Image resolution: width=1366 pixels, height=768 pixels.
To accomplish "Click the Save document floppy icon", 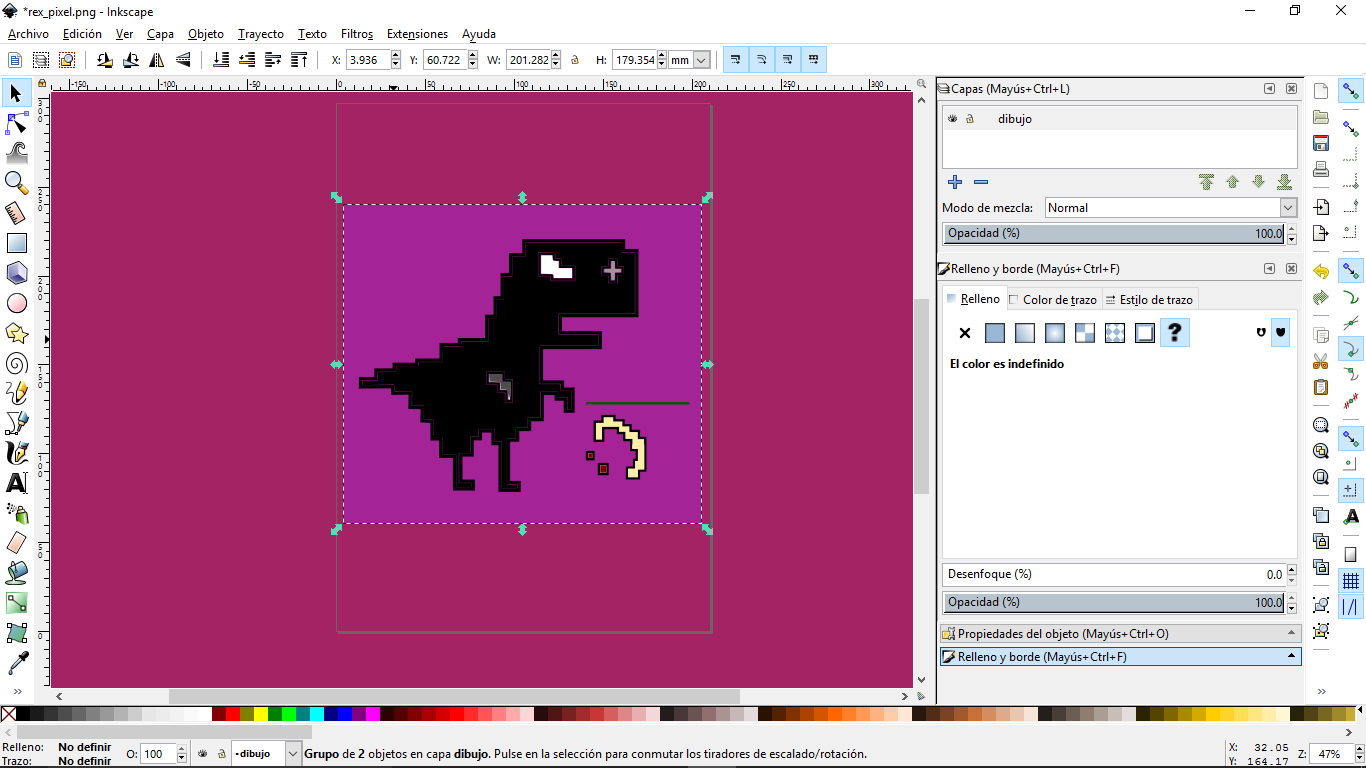I will pos(1321,143).
